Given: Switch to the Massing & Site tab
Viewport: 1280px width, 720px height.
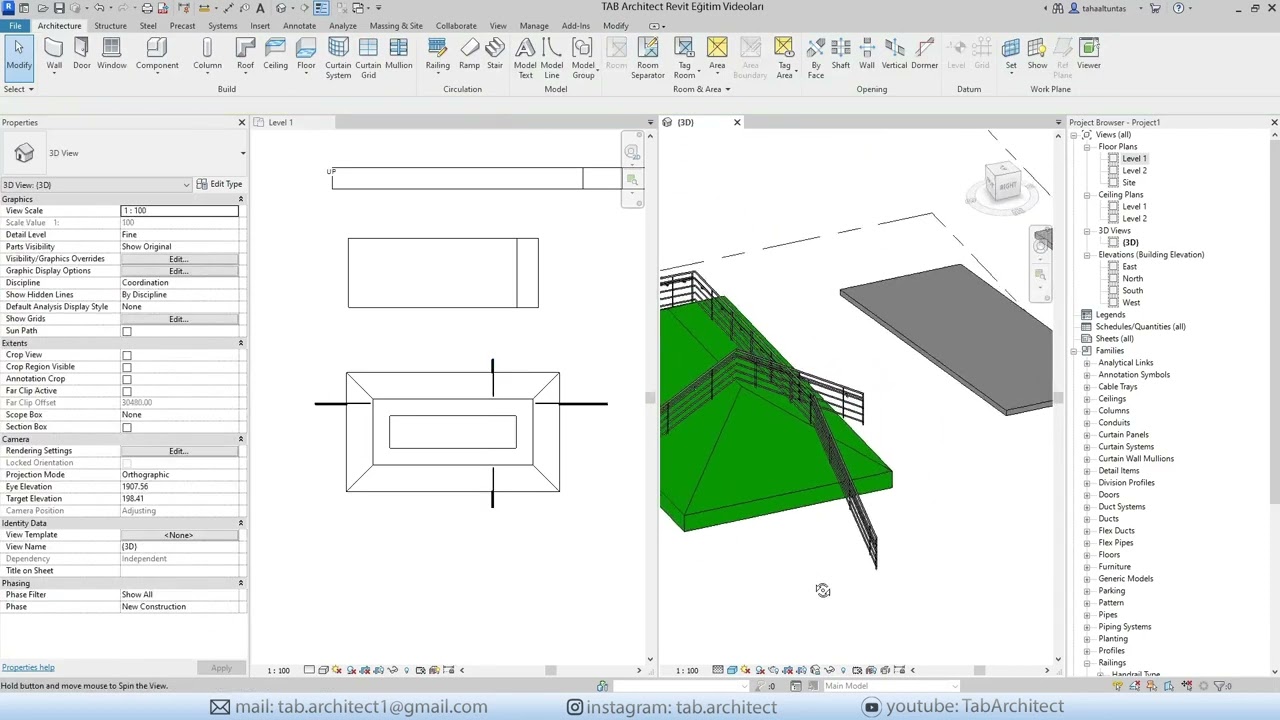Looking at the screenshot, I should click(x=396, y=26).
